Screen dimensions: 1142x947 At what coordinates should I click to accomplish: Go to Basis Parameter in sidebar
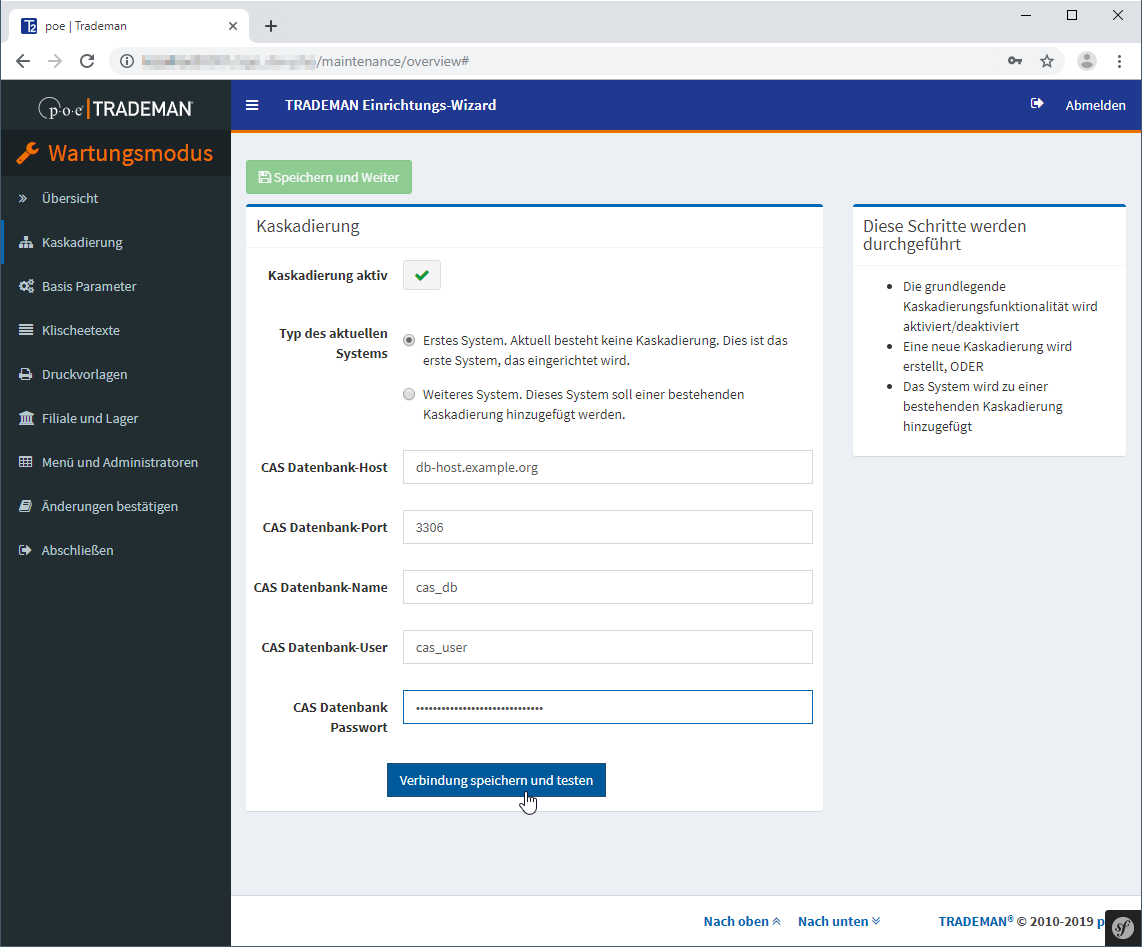coord(117,286)
